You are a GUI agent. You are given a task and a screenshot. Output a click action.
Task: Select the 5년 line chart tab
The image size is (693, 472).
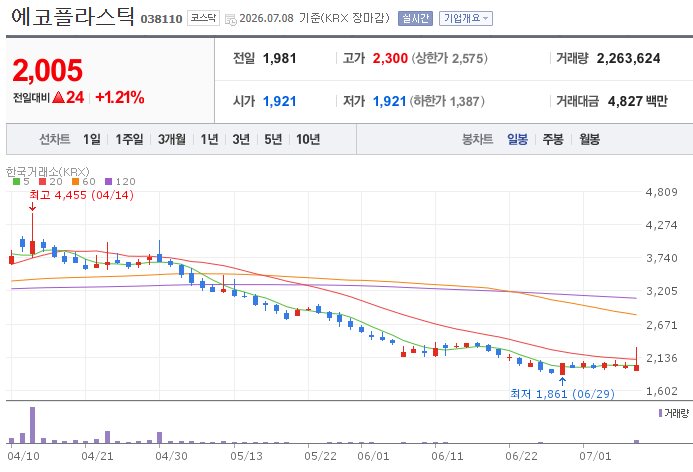tap(273, 140)
